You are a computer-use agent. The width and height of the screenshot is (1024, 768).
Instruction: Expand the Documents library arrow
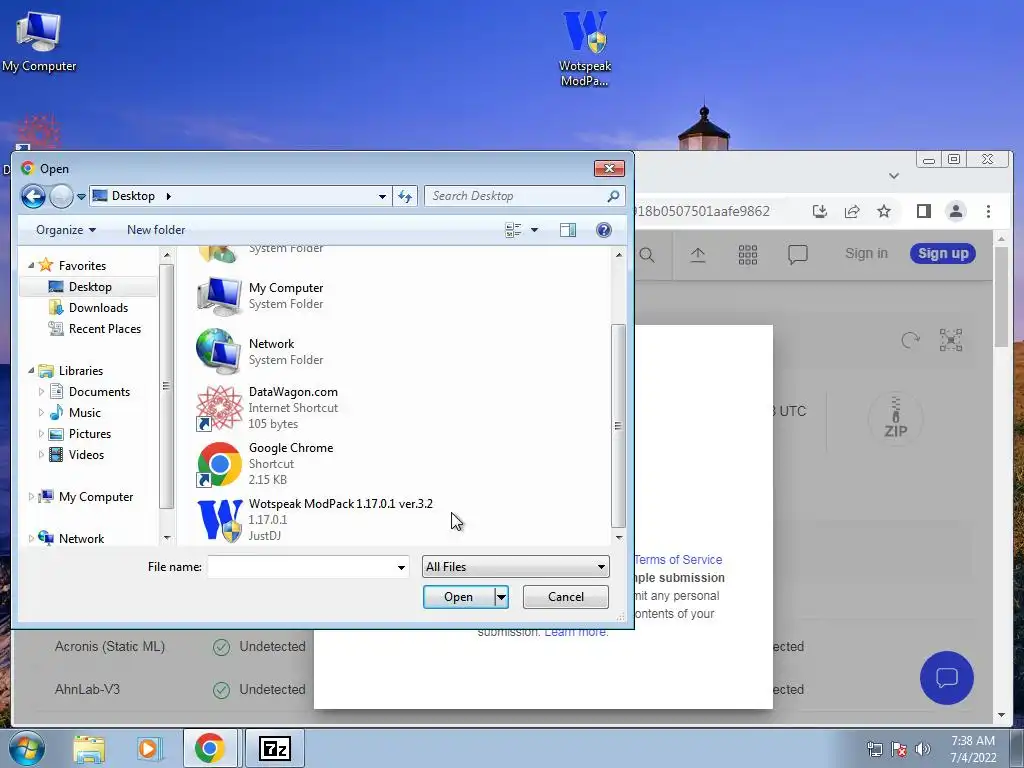(41, 392)
